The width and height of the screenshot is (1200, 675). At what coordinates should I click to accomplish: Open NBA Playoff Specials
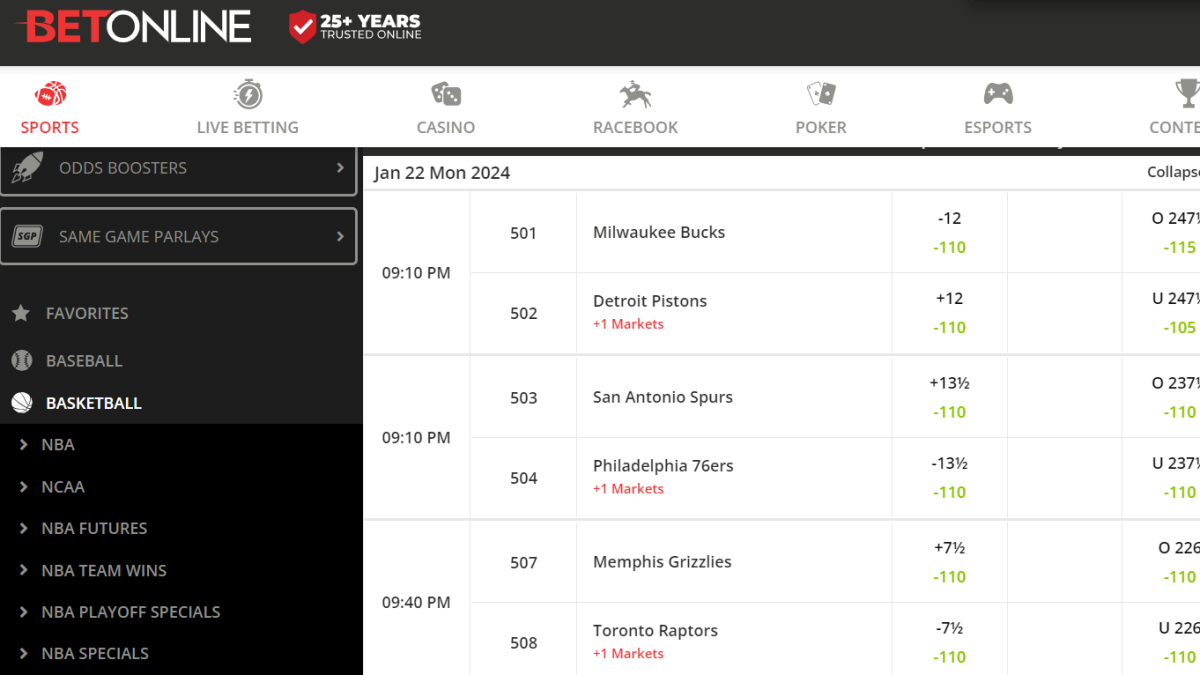[x=130, y=612]
